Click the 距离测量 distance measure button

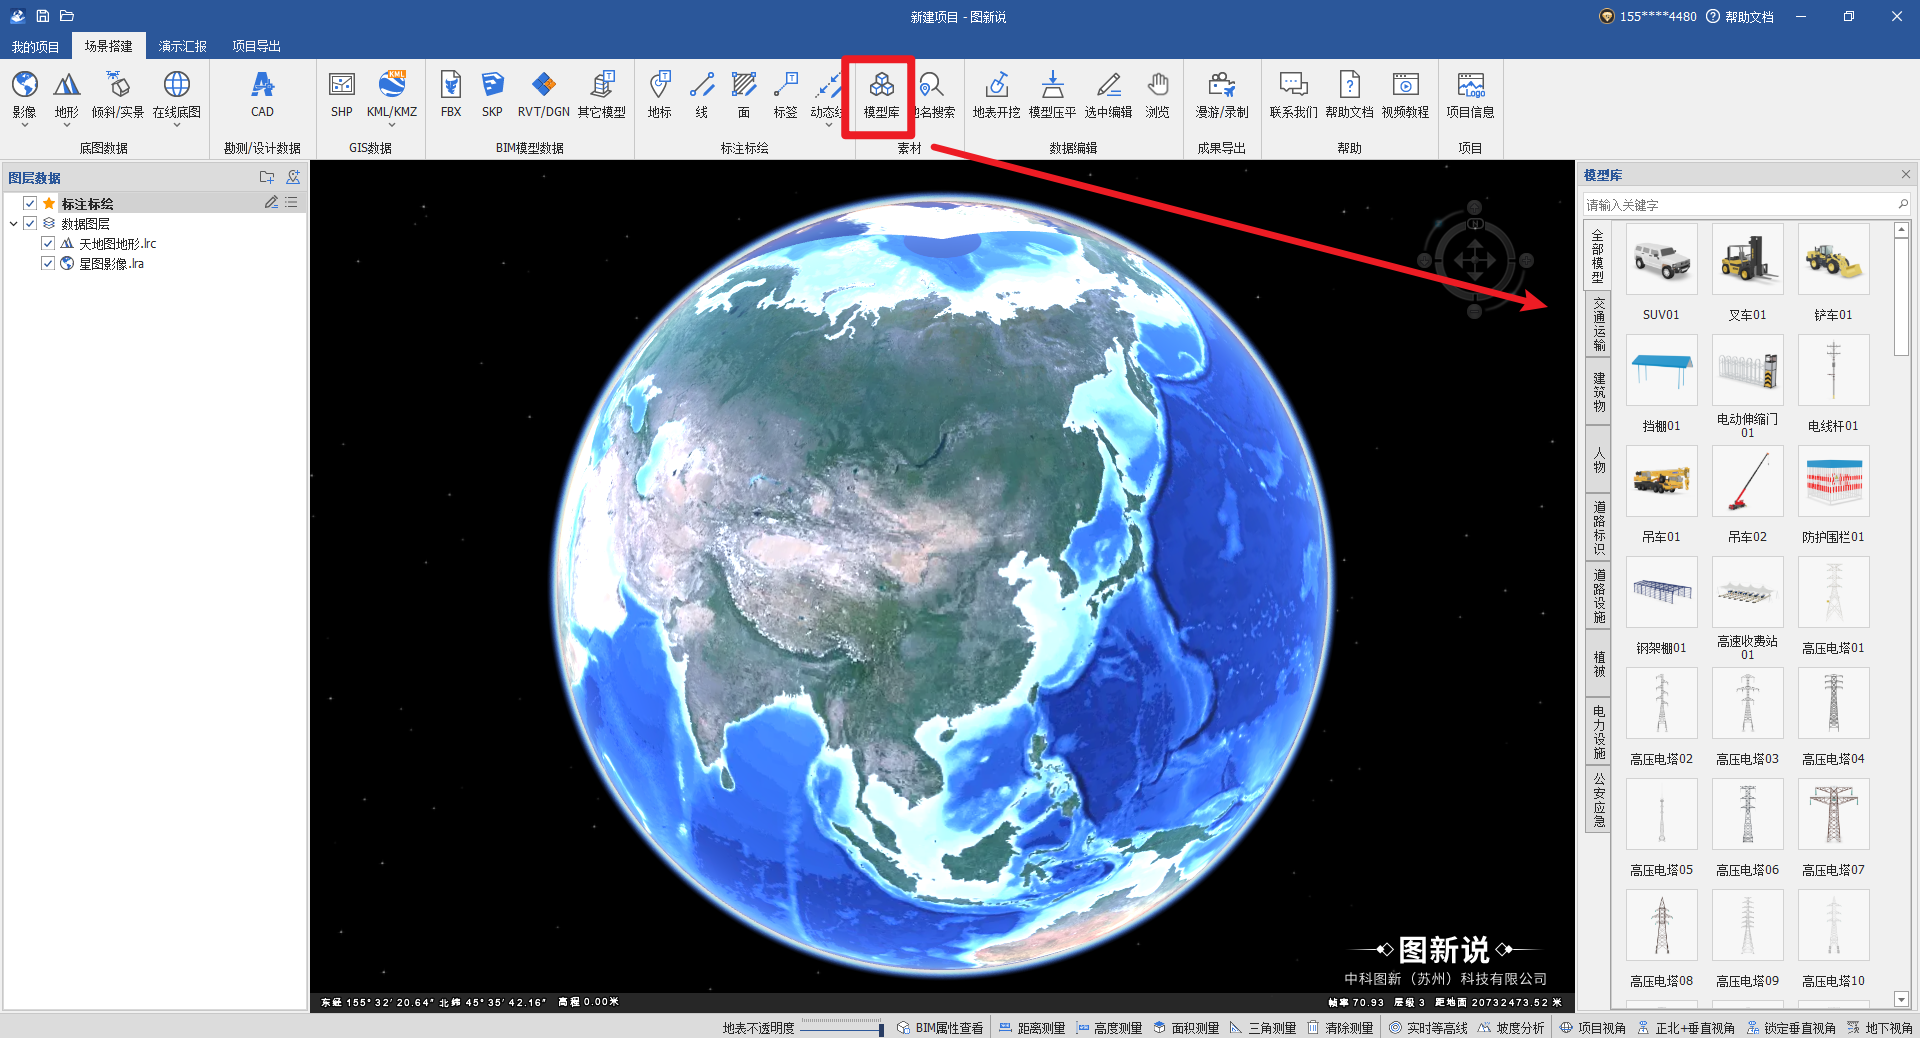tap(1032, 1028)
